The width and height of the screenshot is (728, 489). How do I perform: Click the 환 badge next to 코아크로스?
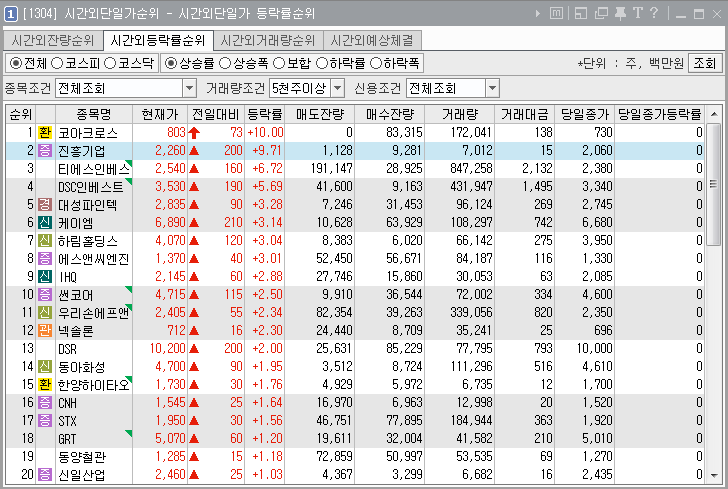click(45, 133)
